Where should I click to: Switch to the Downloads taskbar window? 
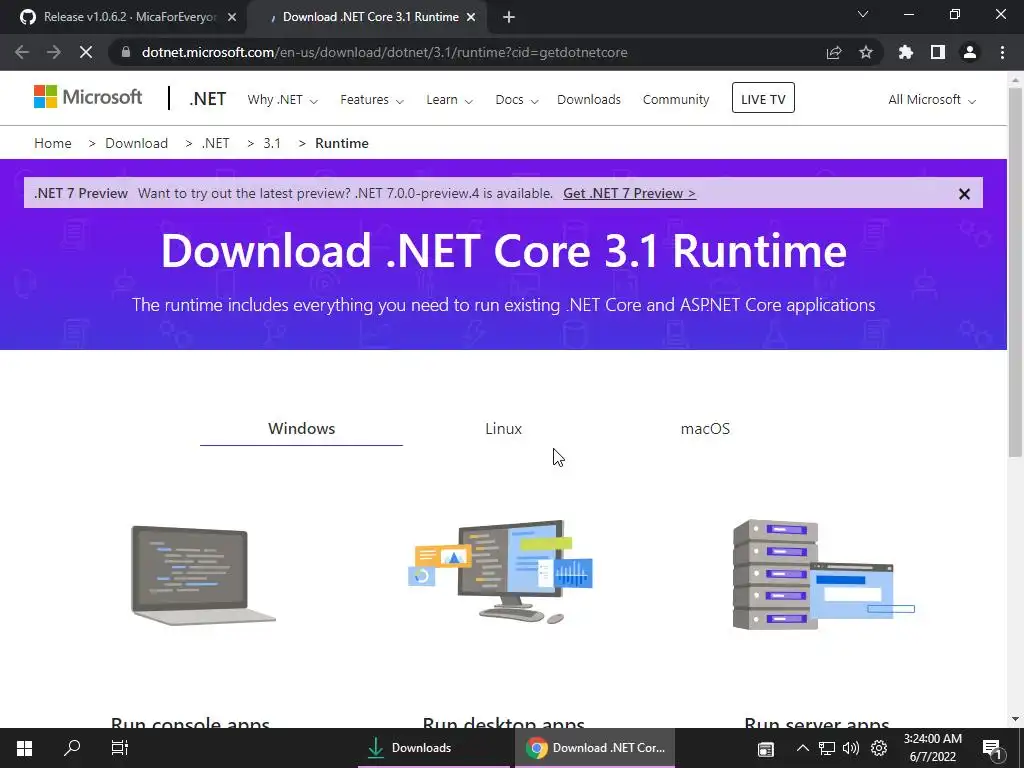(434, 748)
